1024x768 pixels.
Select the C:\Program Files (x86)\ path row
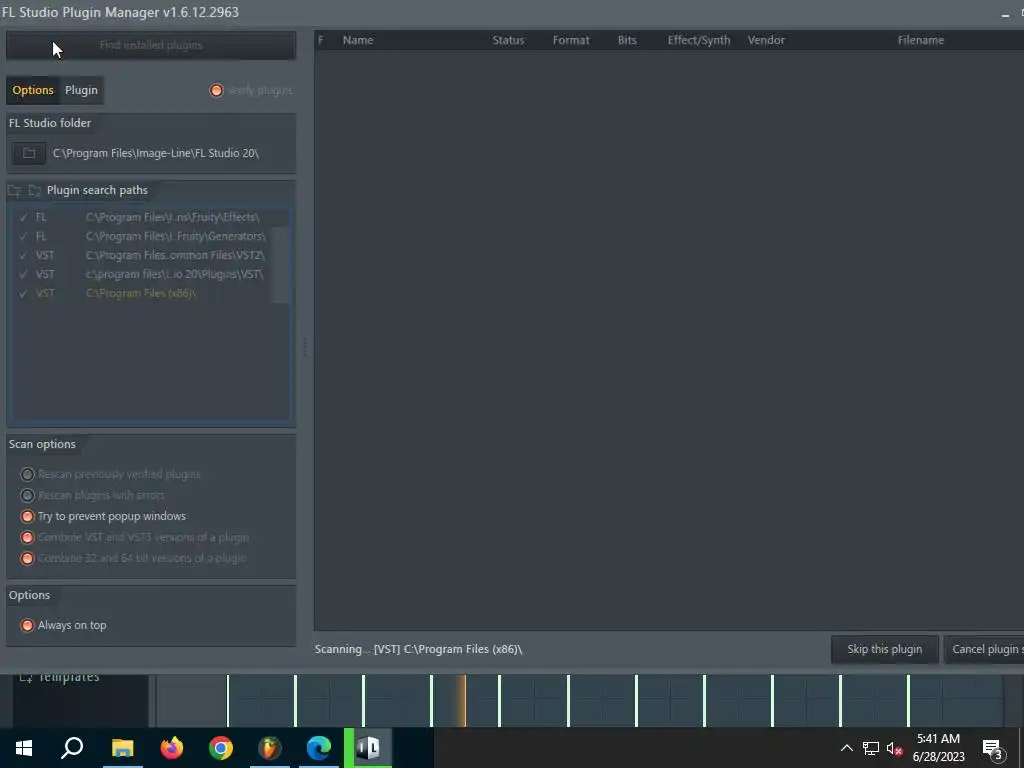tap(141, 294)
